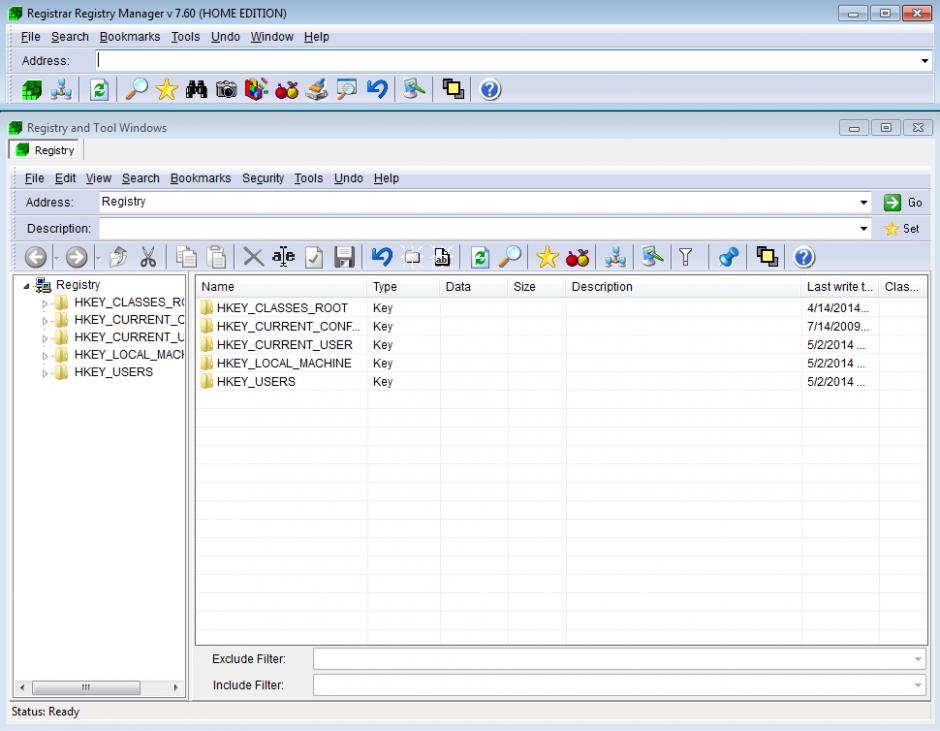Click the binoculars search icon
The image size is (940, 731).
tap(196, 90)
